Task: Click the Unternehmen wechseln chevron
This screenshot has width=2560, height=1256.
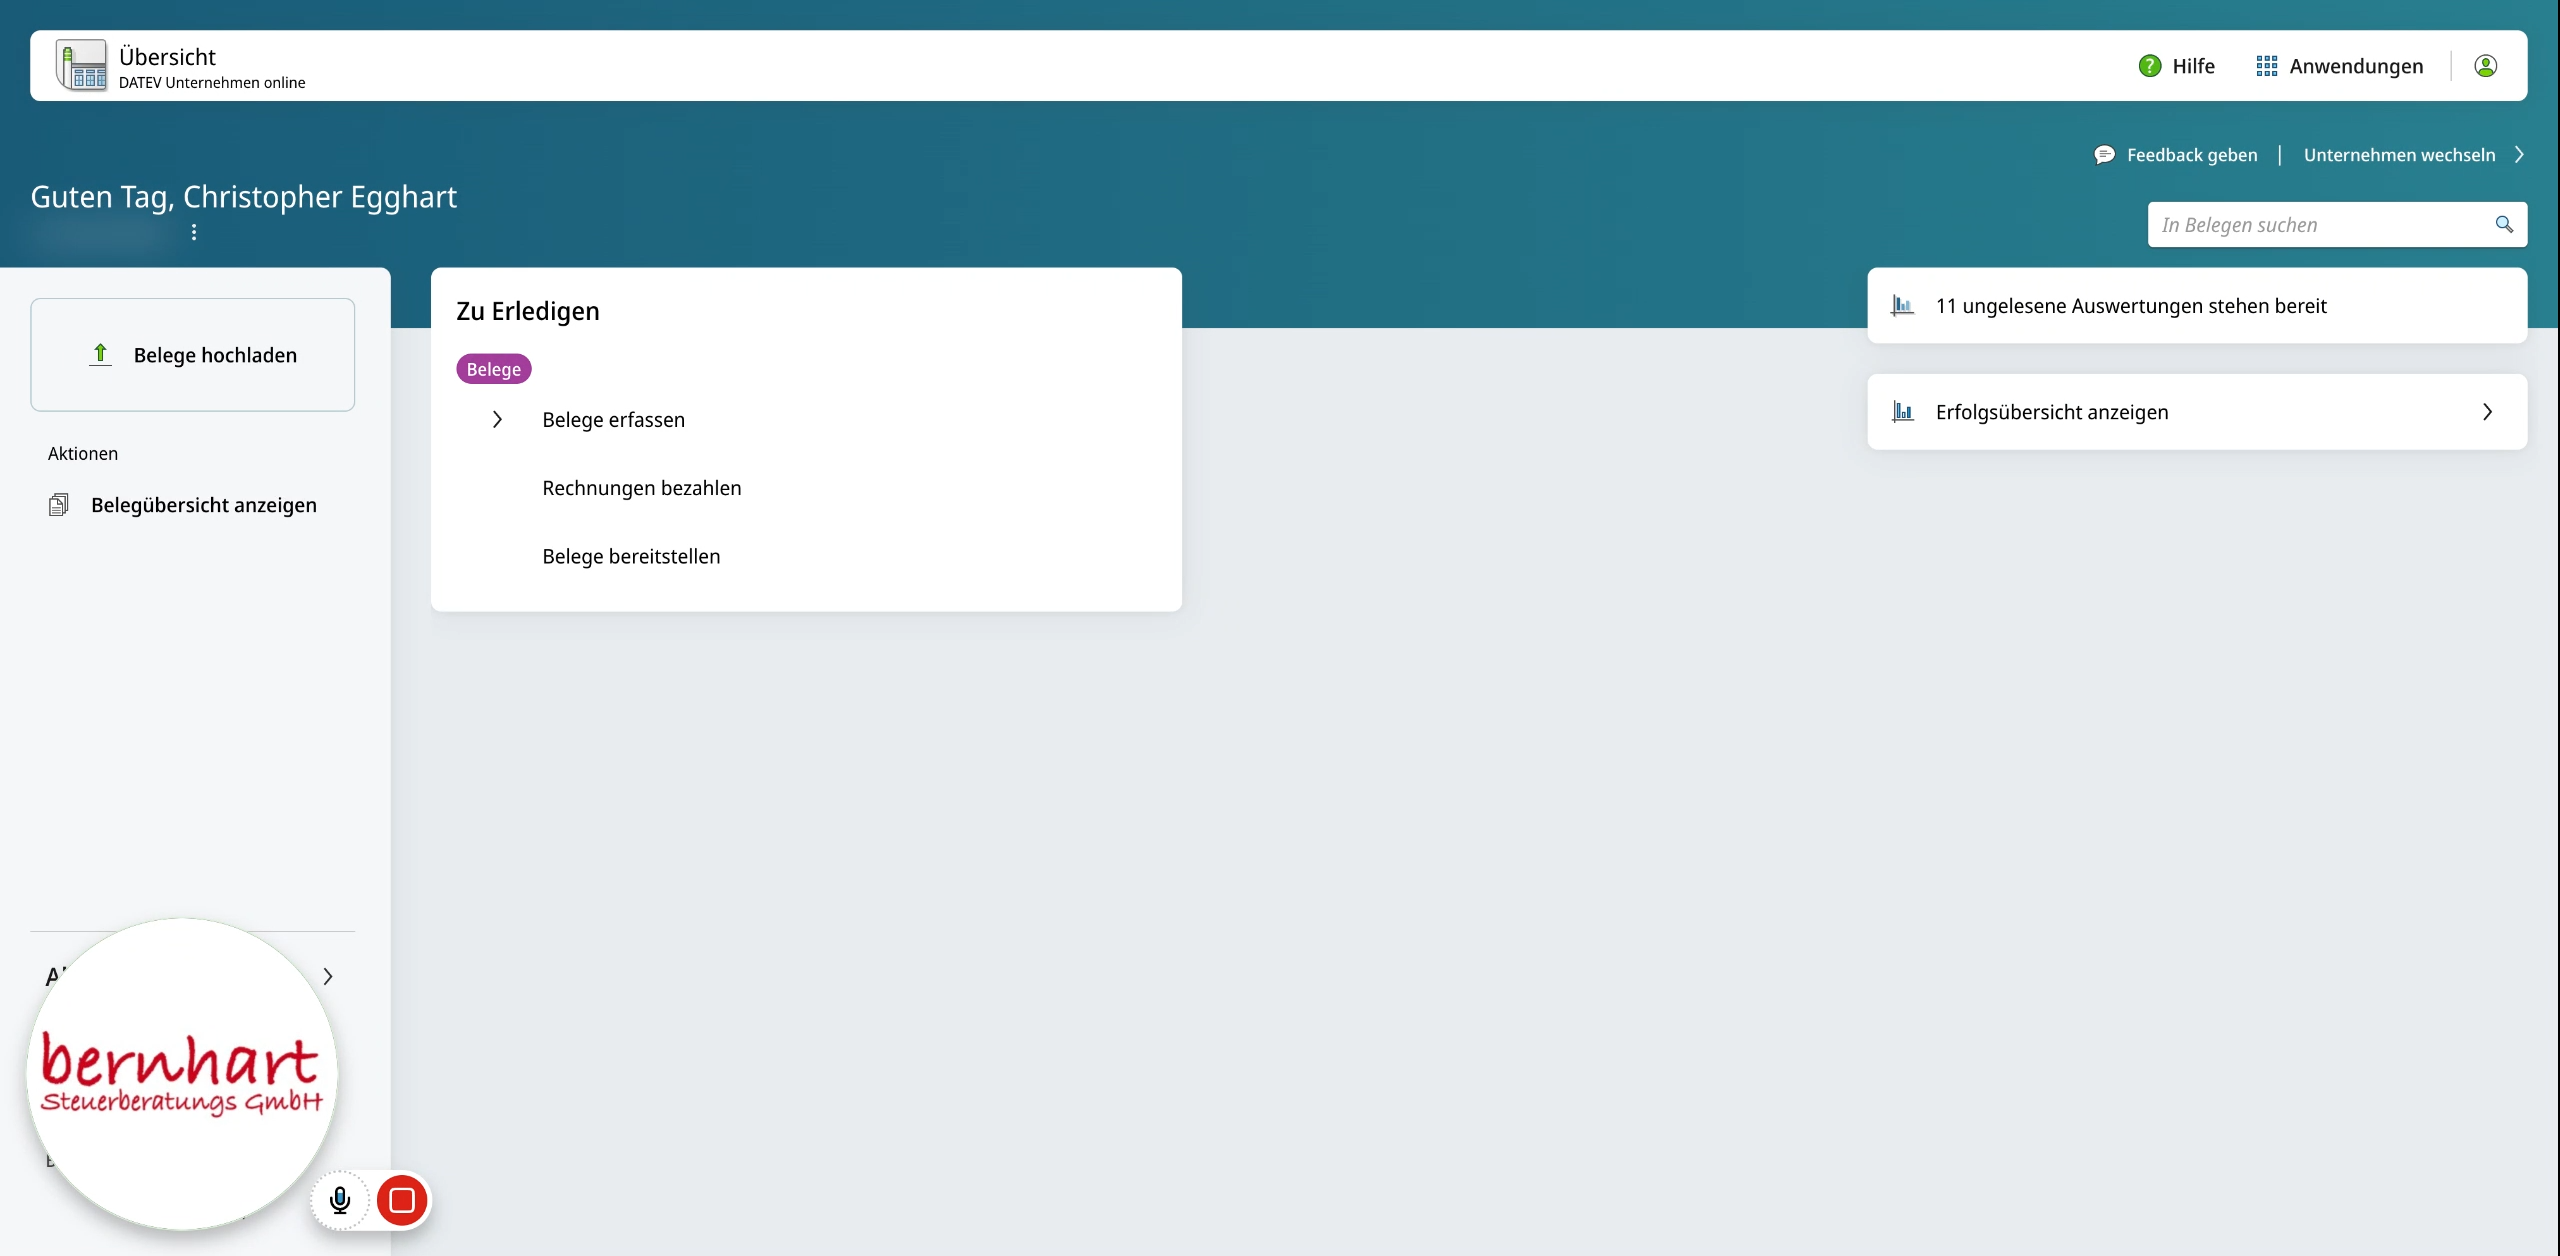Action: point(2519,155)
